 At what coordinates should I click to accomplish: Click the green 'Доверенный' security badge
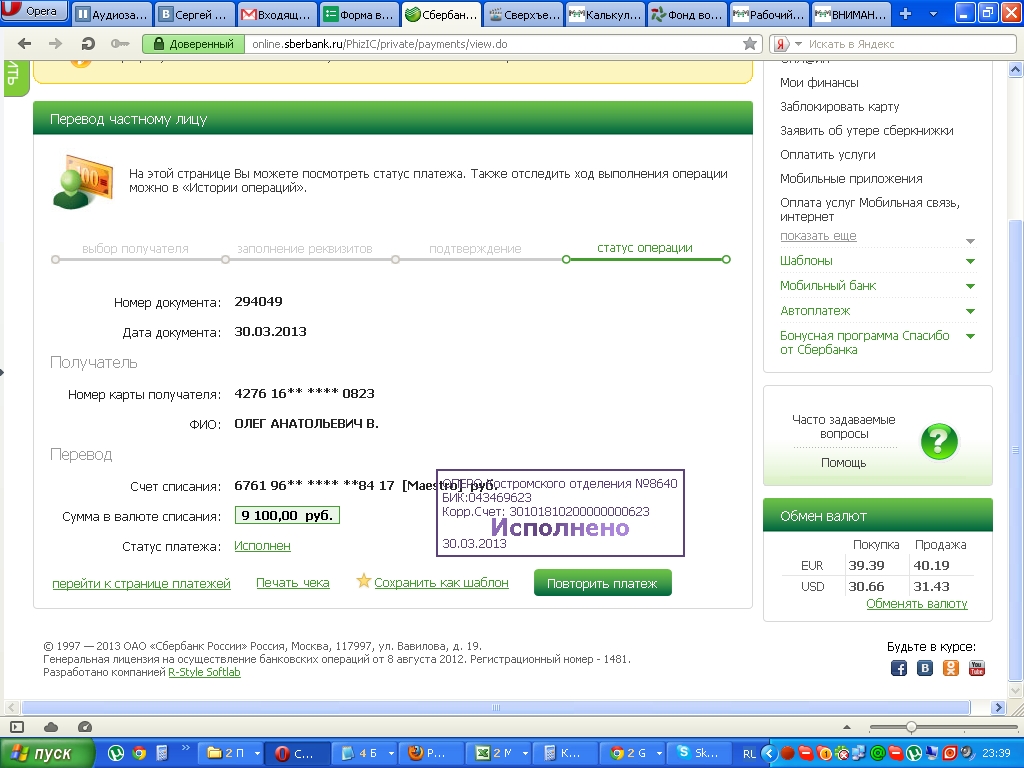[193, 44]
